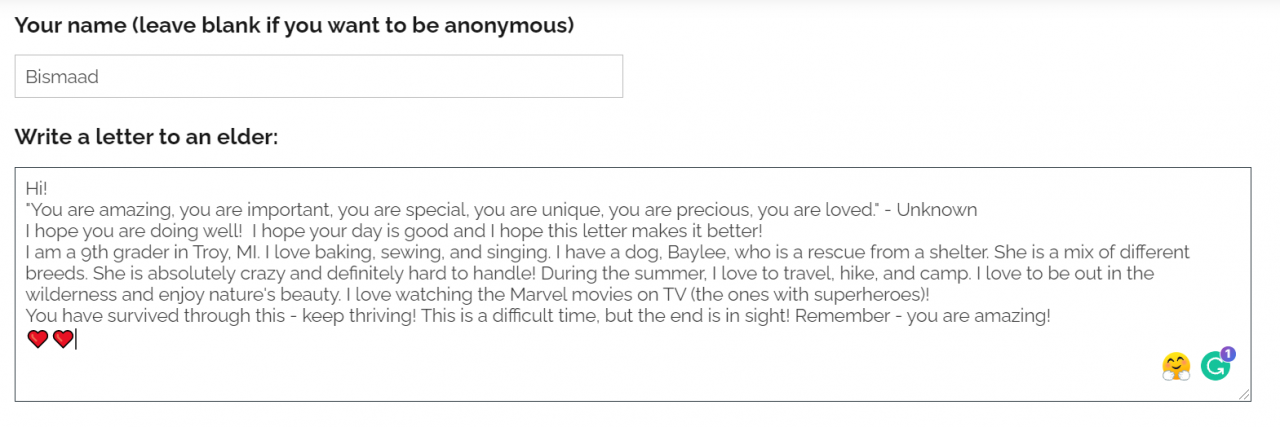This screenshot has width=1280, height=427.
Task: Click the "Write a letter to an elder" label
Action: coord(146,137)
